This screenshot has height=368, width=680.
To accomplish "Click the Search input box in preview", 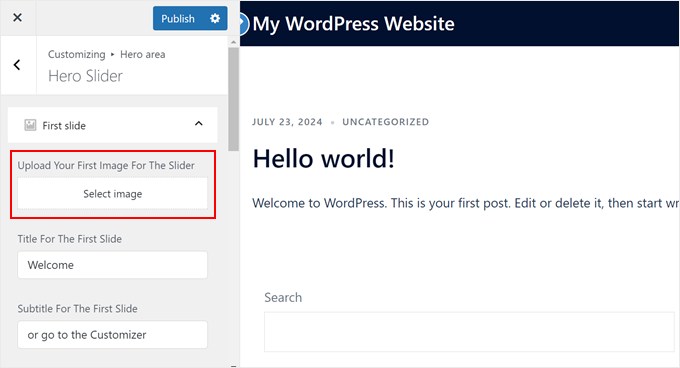I will click(x=469, y=332).
